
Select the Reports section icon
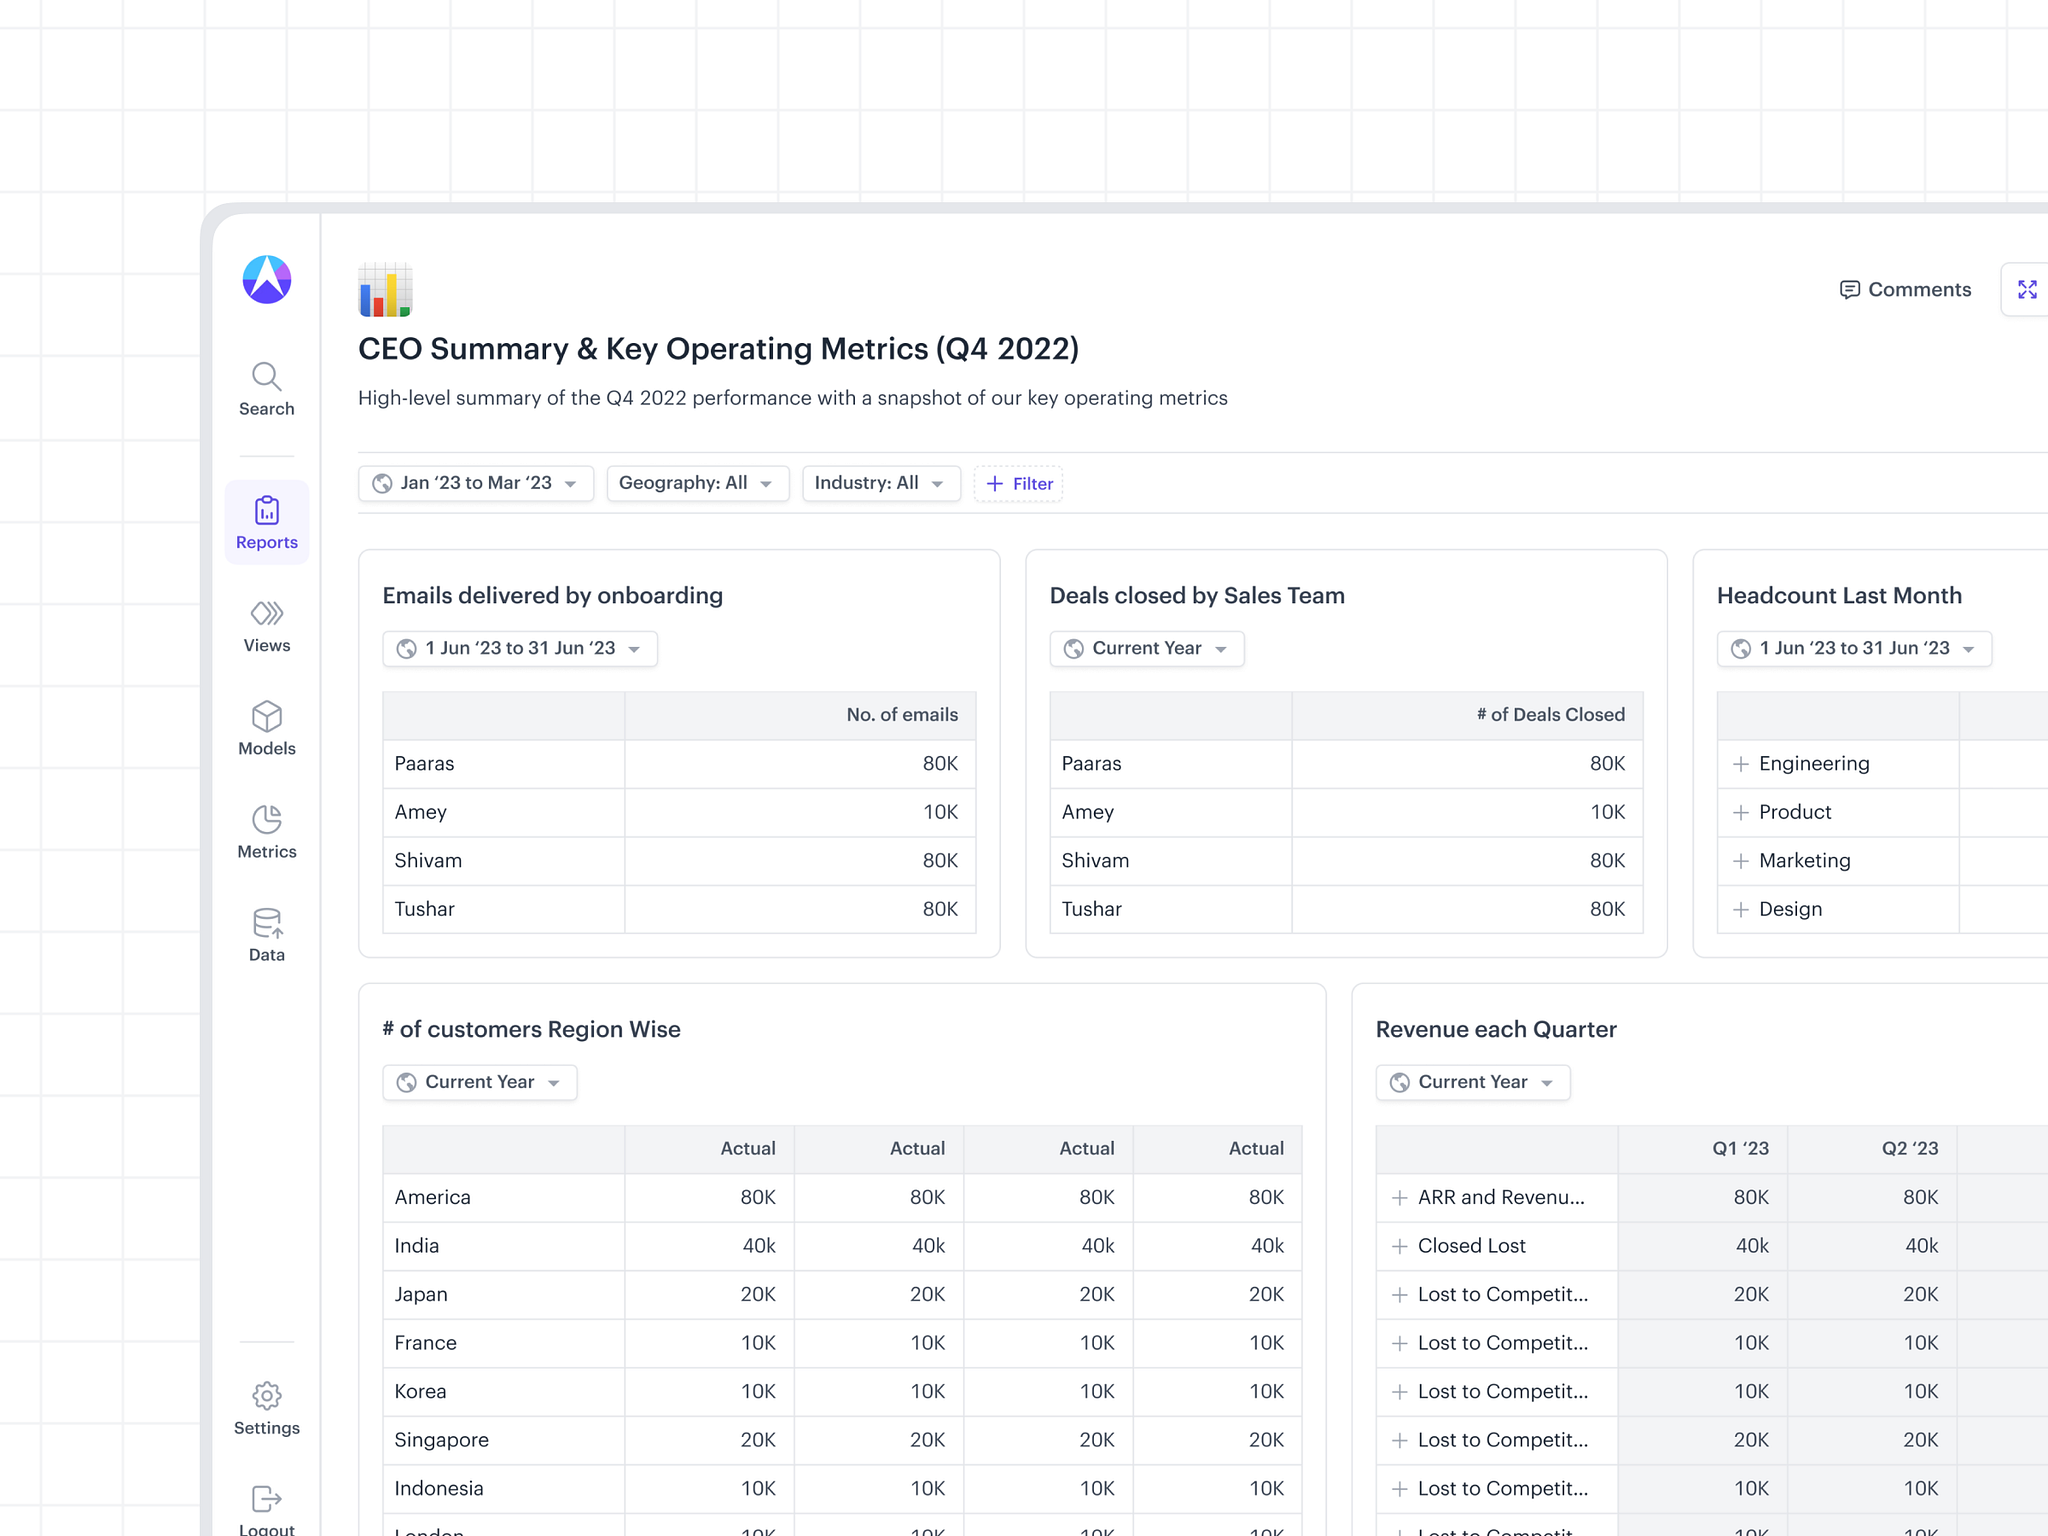266,521
